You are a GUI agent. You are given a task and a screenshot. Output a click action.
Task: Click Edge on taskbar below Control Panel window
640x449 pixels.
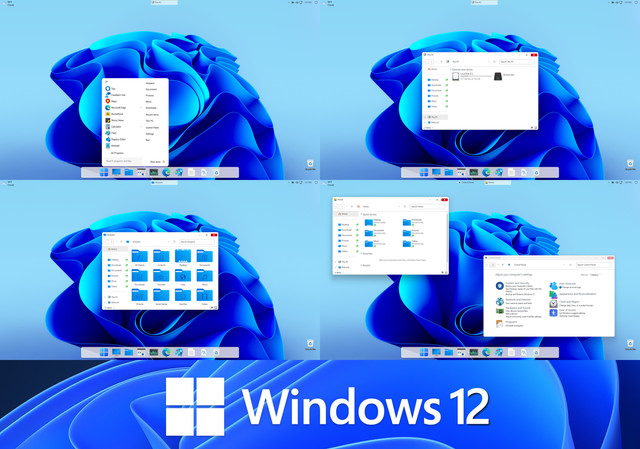click(486, 352)
